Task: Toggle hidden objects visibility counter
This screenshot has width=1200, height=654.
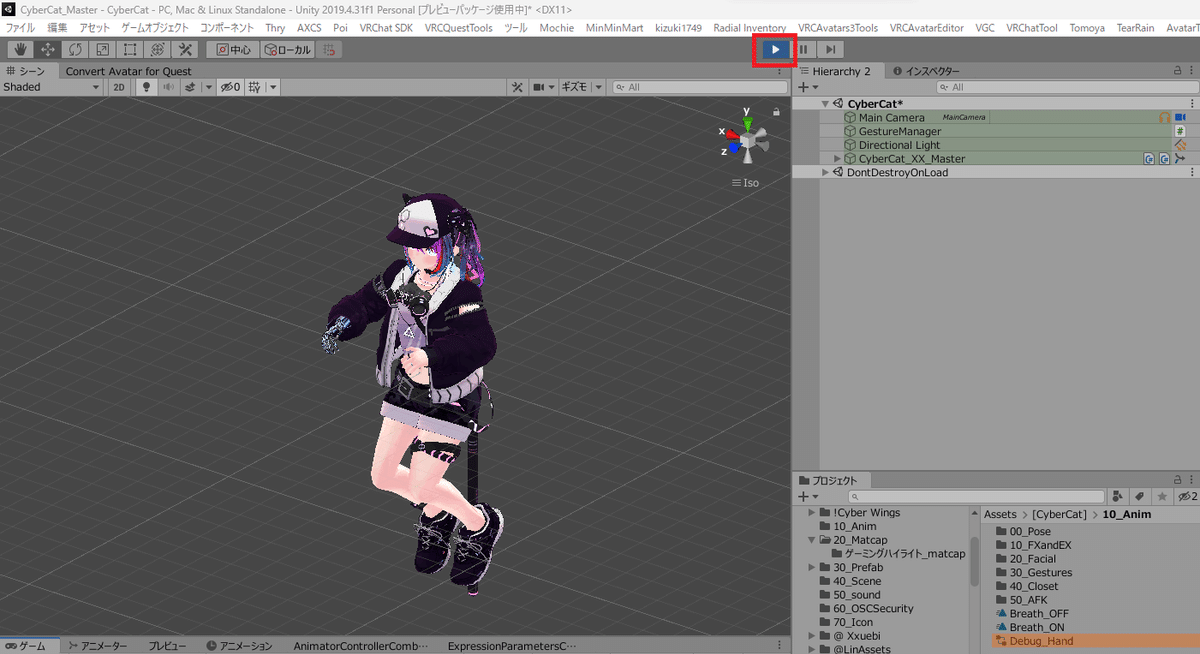Action: (x=230, y=87)
